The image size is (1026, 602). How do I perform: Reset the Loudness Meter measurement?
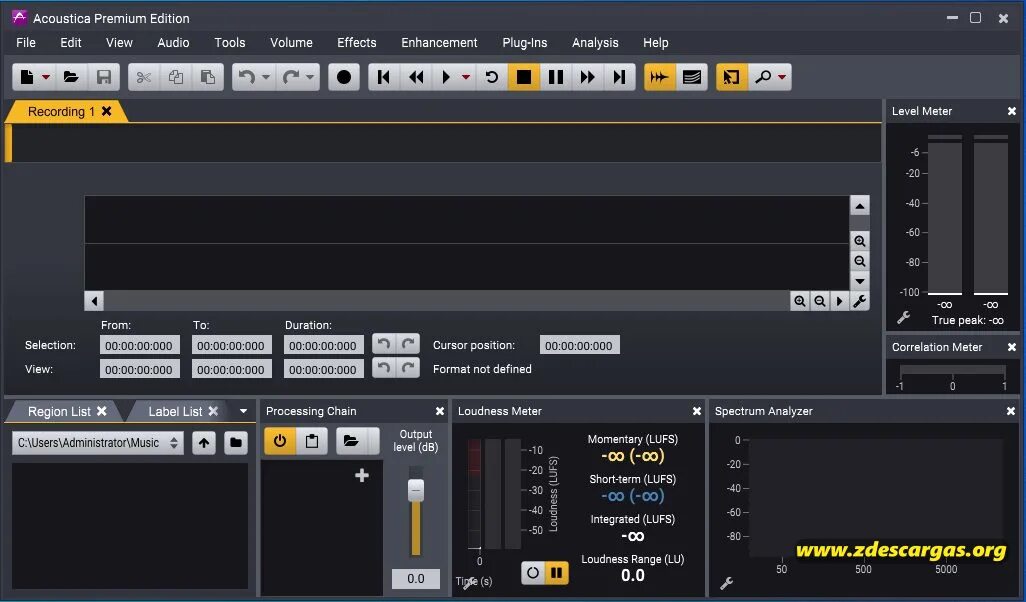click(533, 573)
